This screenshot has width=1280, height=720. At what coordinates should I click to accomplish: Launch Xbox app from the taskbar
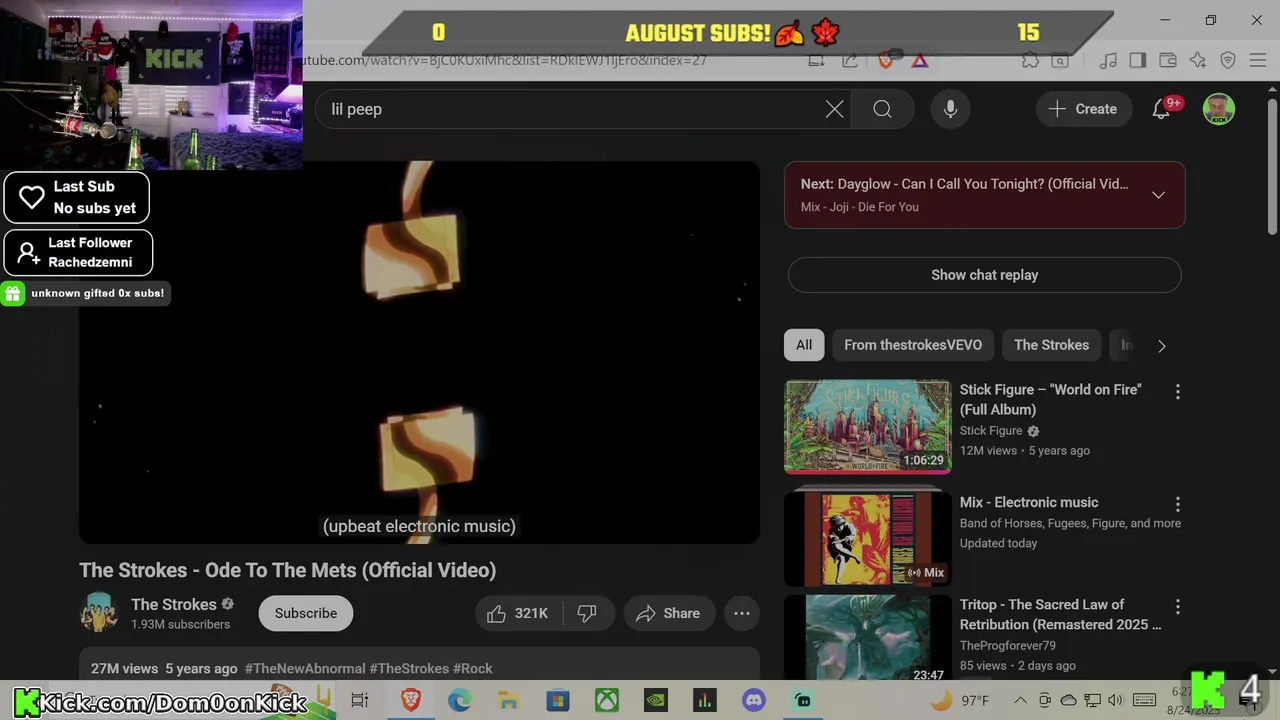607,701
